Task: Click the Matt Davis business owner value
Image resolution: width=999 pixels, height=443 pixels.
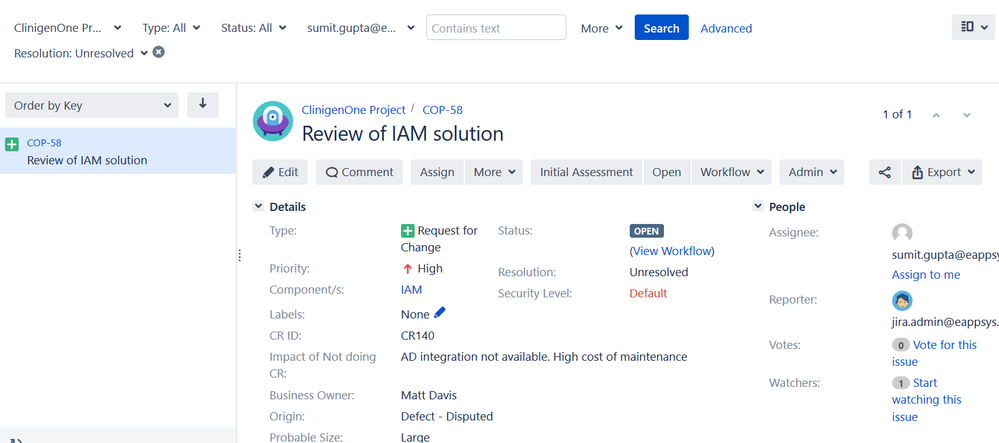Action: pyautogui.click(x=429, y=395)
